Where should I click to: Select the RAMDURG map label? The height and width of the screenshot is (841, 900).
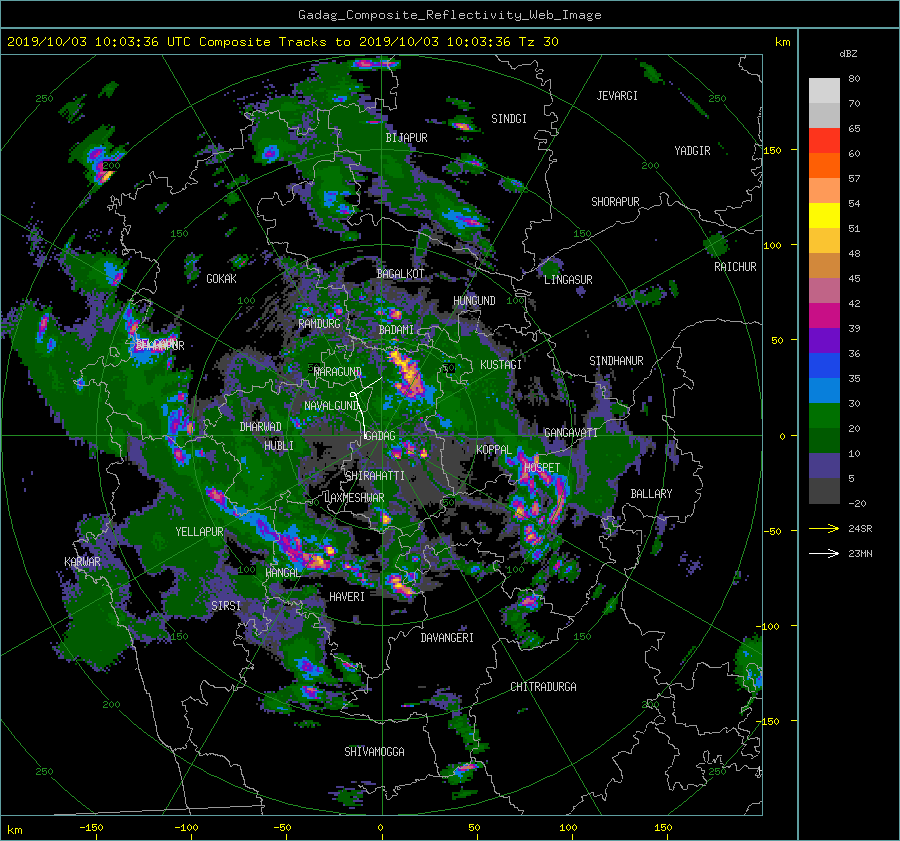319,324
